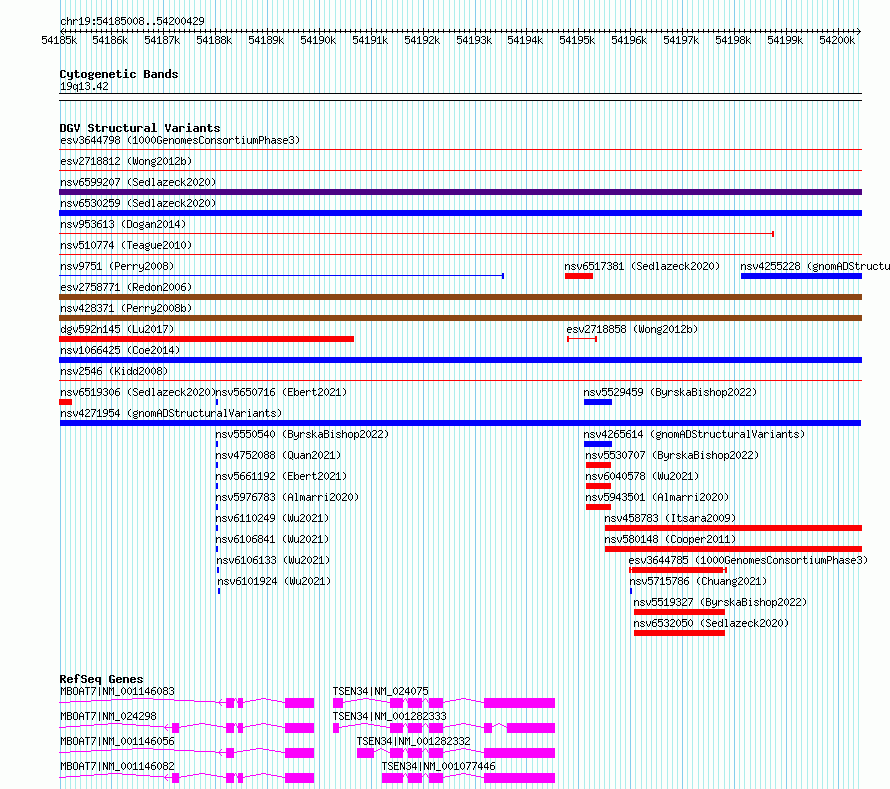Click the nsv953613 (Dogan2014) label
This screenshot has height=789, width=890.
tap(123, 224)
